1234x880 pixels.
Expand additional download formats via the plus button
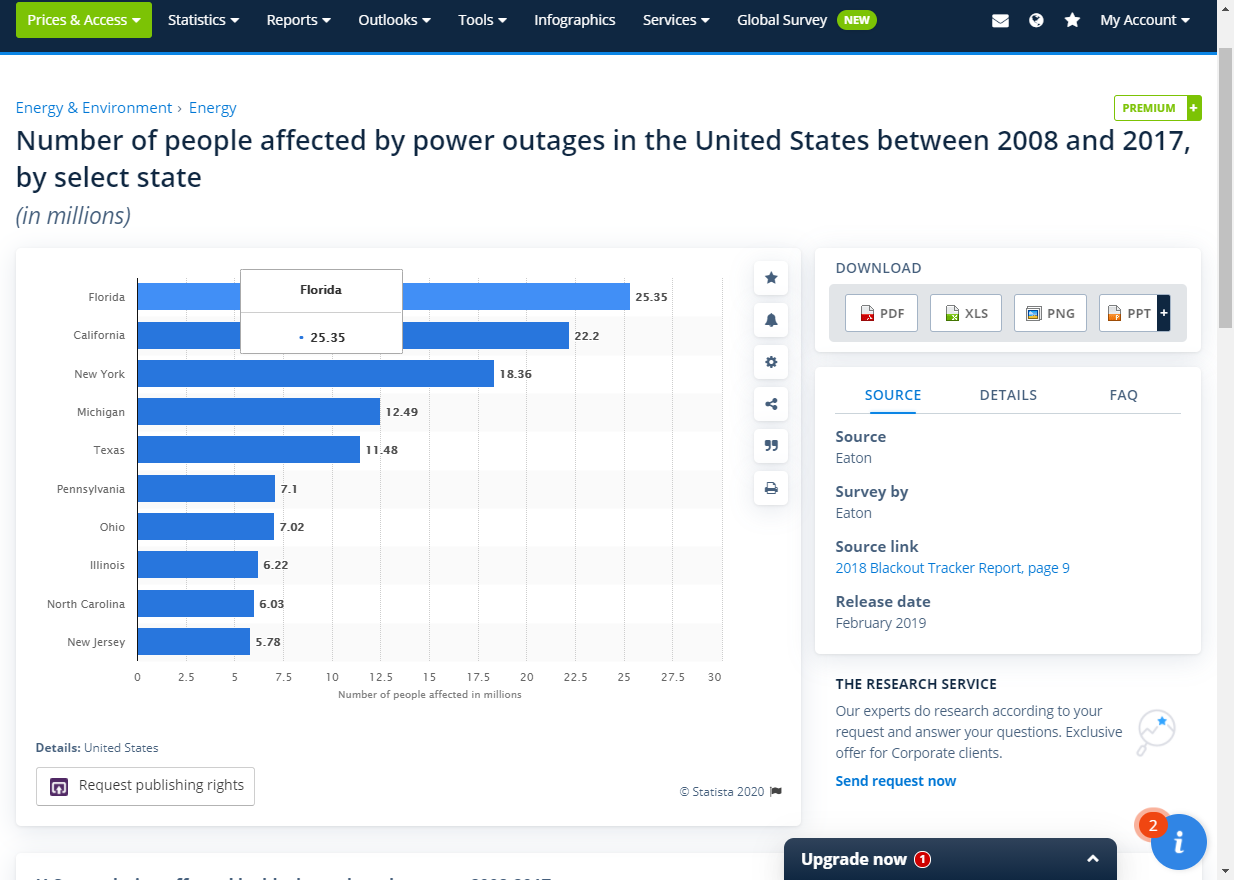[x=1163, y=312]
